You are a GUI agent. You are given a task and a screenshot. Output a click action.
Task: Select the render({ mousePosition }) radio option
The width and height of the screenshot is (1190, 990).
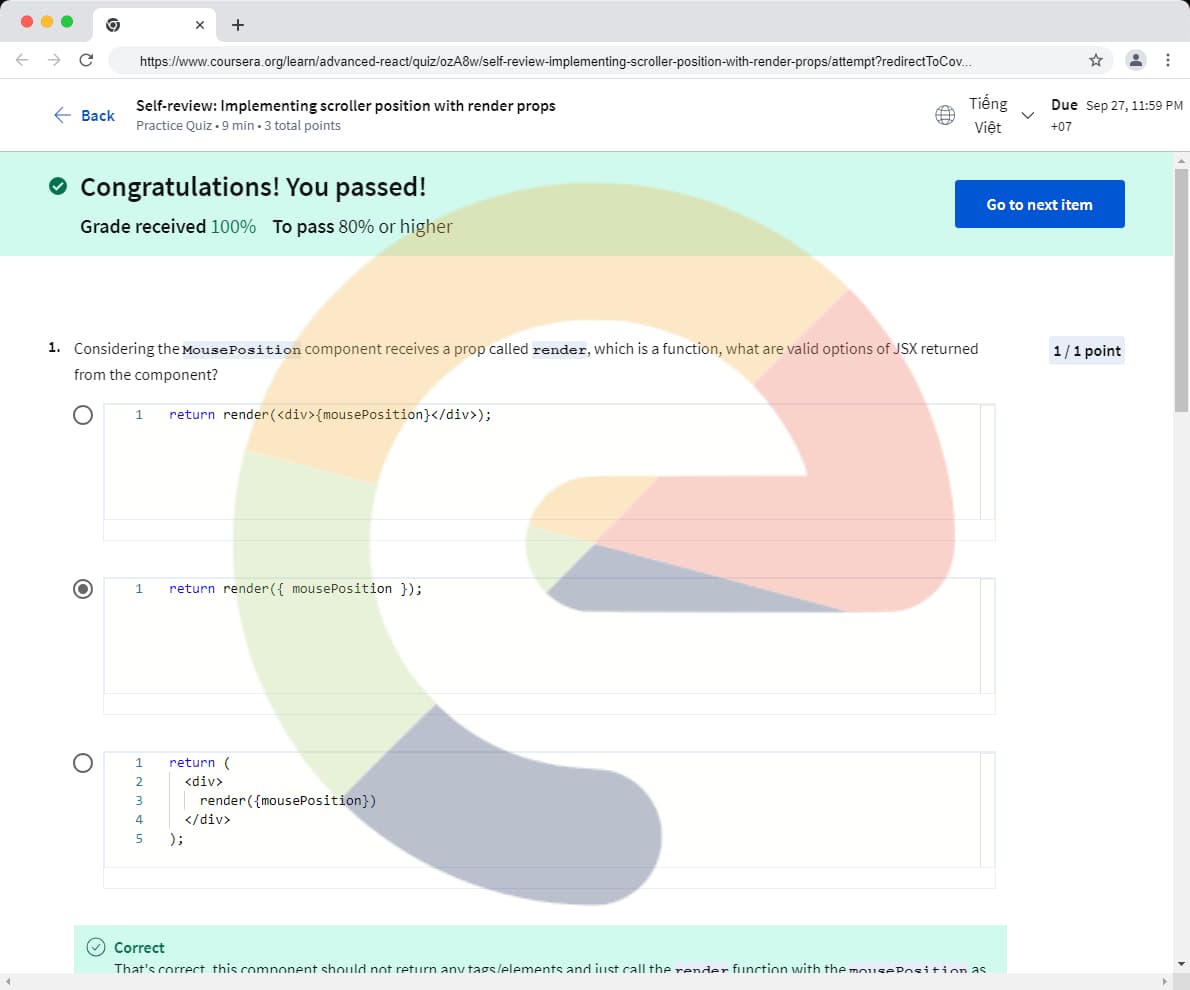tap(83, 589)
